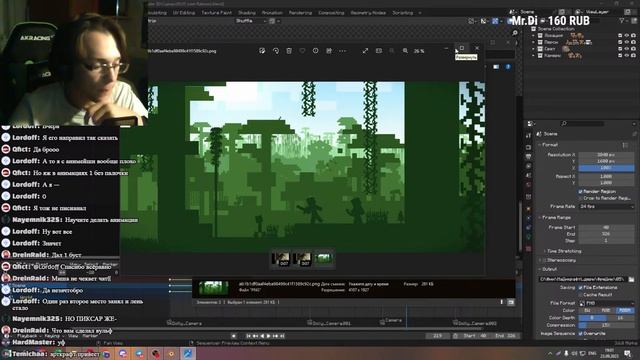Jump to last frame in timeline controls

[282, 336]
